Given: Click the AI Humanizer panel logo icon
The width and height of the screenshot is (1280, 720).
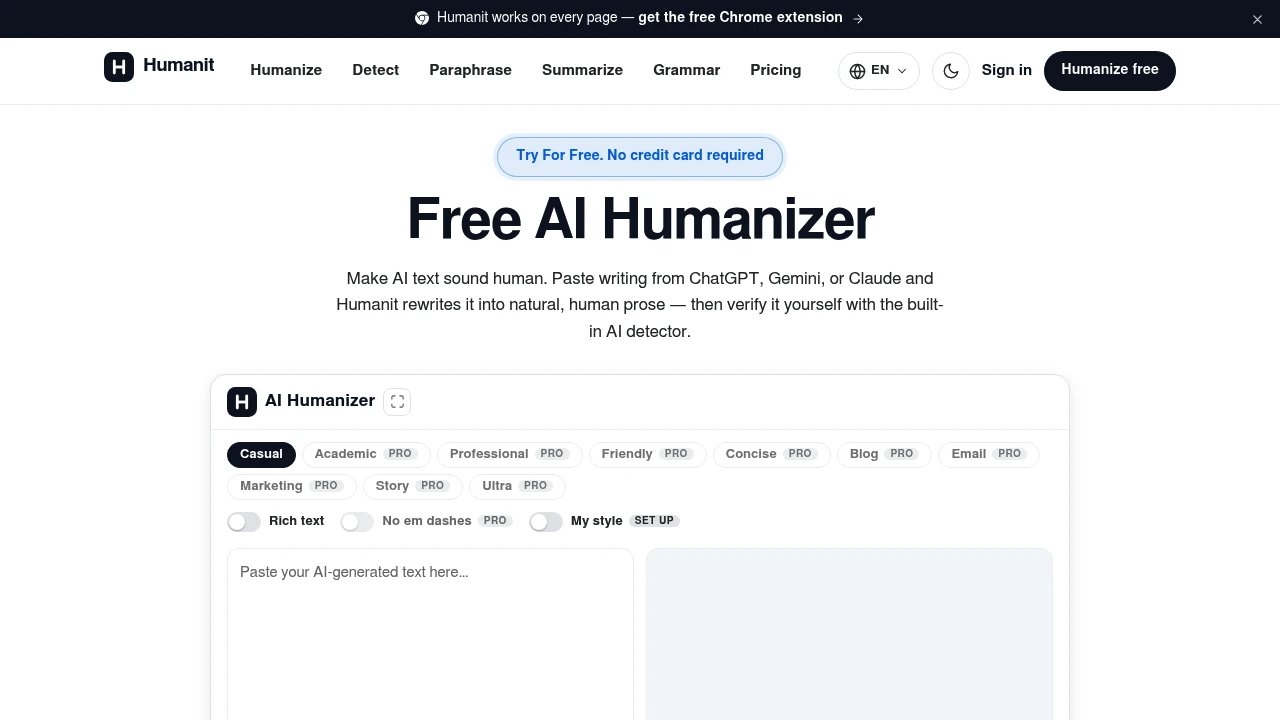Looking at the screenshot, I should point(242,402).
